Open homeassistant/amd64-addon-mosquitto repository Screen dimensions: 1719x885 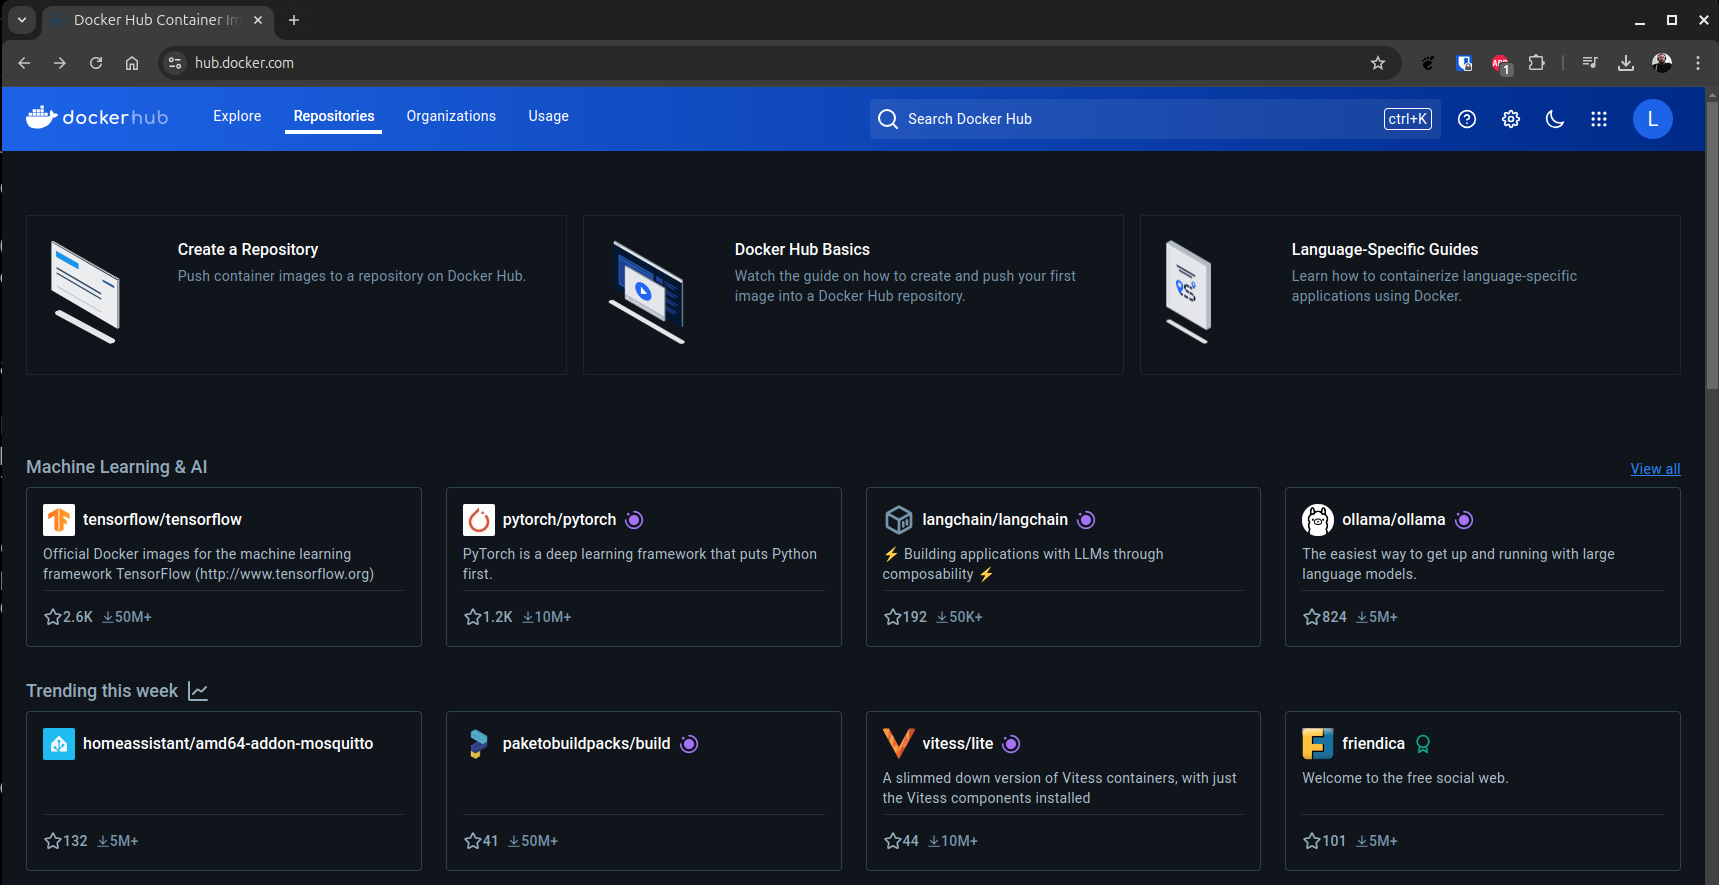point(228,744)
